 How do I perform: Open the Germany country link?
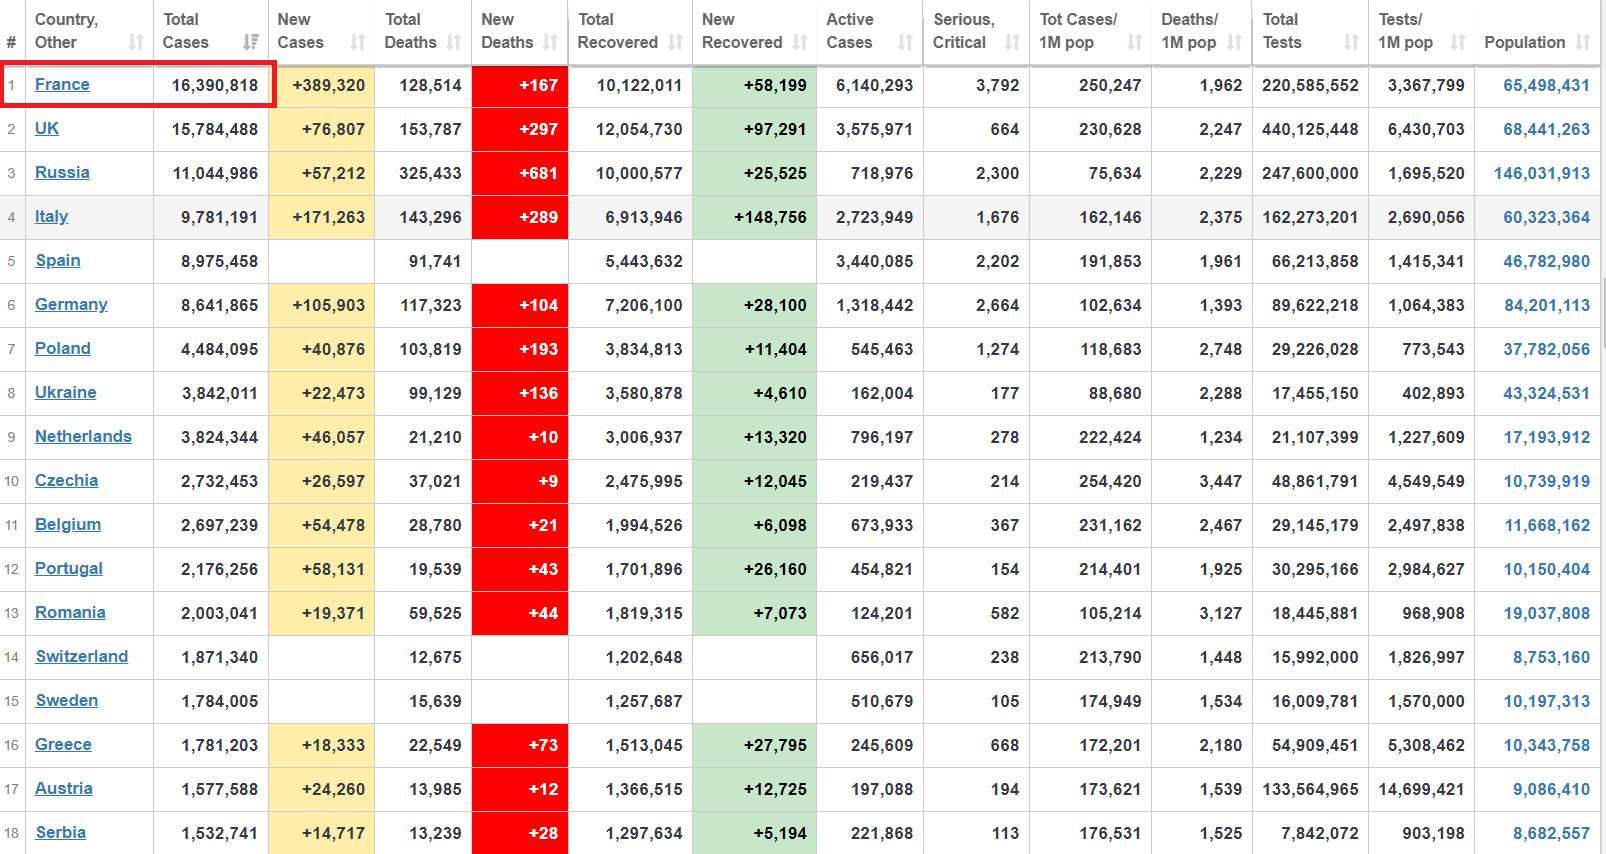[71, 305]
